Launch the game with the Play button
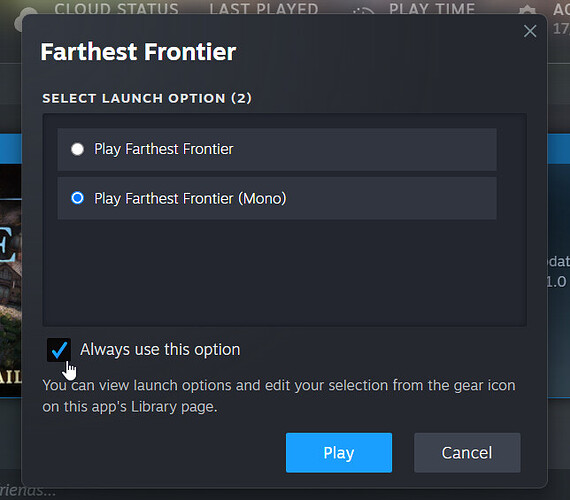The height and width of the screenshot is (500, 570). 339,453
